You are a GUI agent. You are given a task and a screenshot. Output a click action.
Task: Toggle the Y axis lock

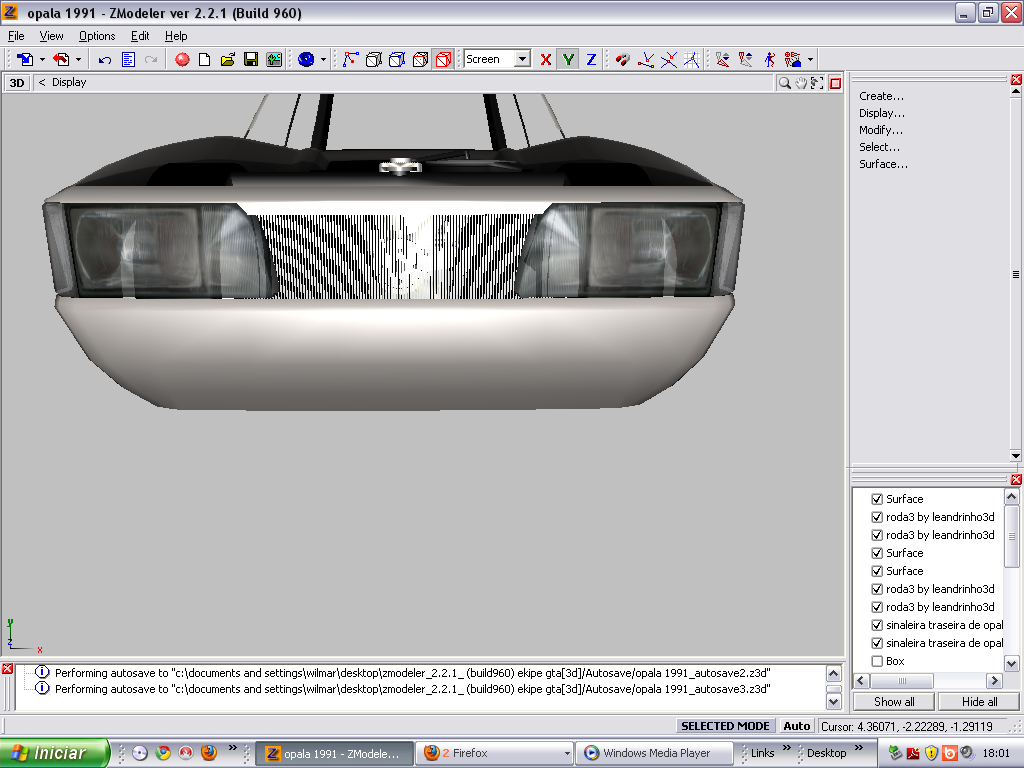tap(569, 59)
